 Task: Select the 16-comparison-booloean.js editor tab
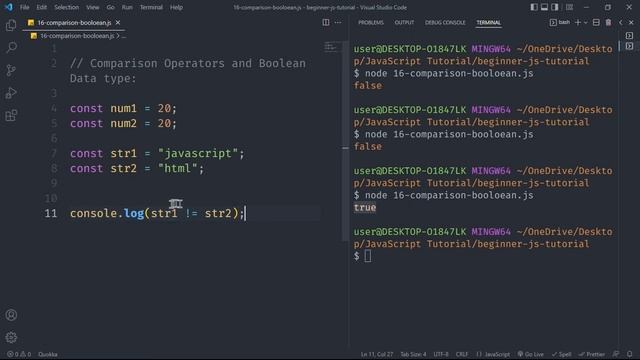pos(74,23)
